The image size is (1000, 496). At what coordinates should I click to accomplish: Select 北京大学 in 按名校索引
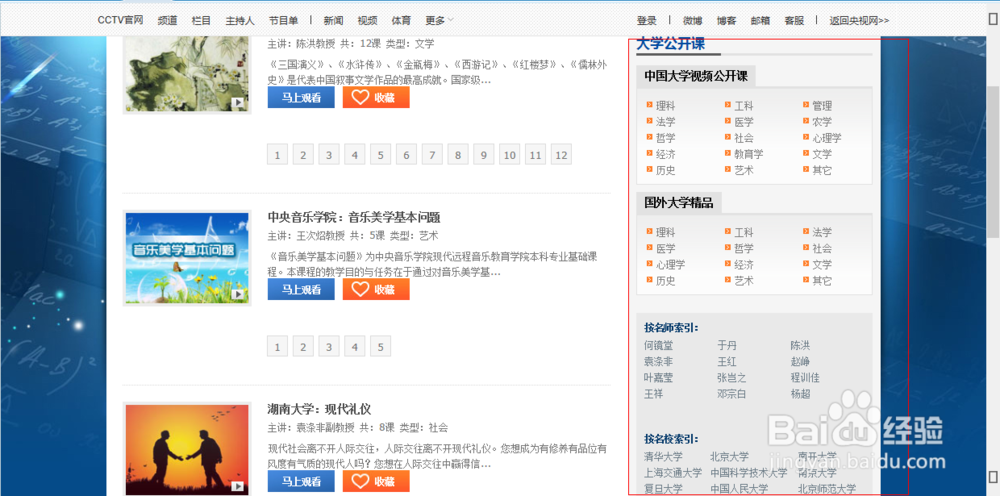click(730, 456)
